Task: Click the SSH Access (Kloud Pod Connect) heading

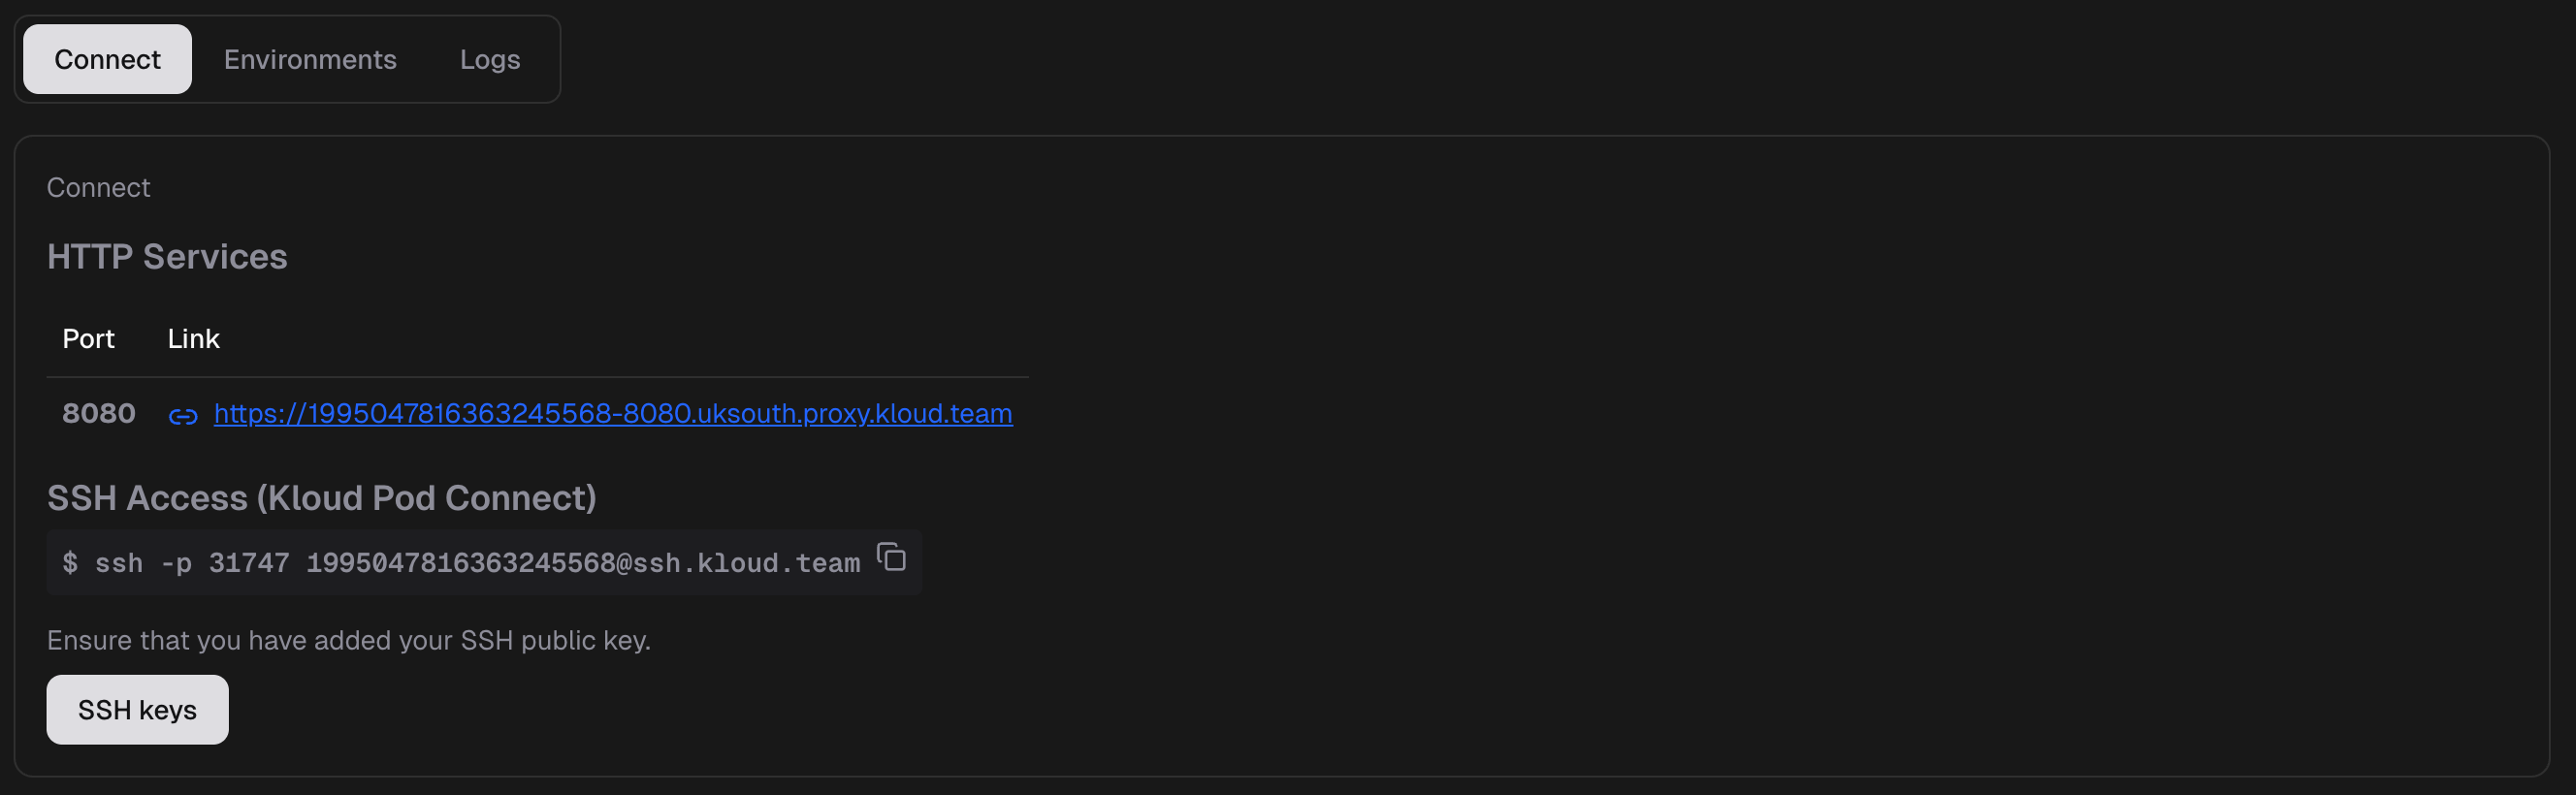Action: [x=322, y=498]
